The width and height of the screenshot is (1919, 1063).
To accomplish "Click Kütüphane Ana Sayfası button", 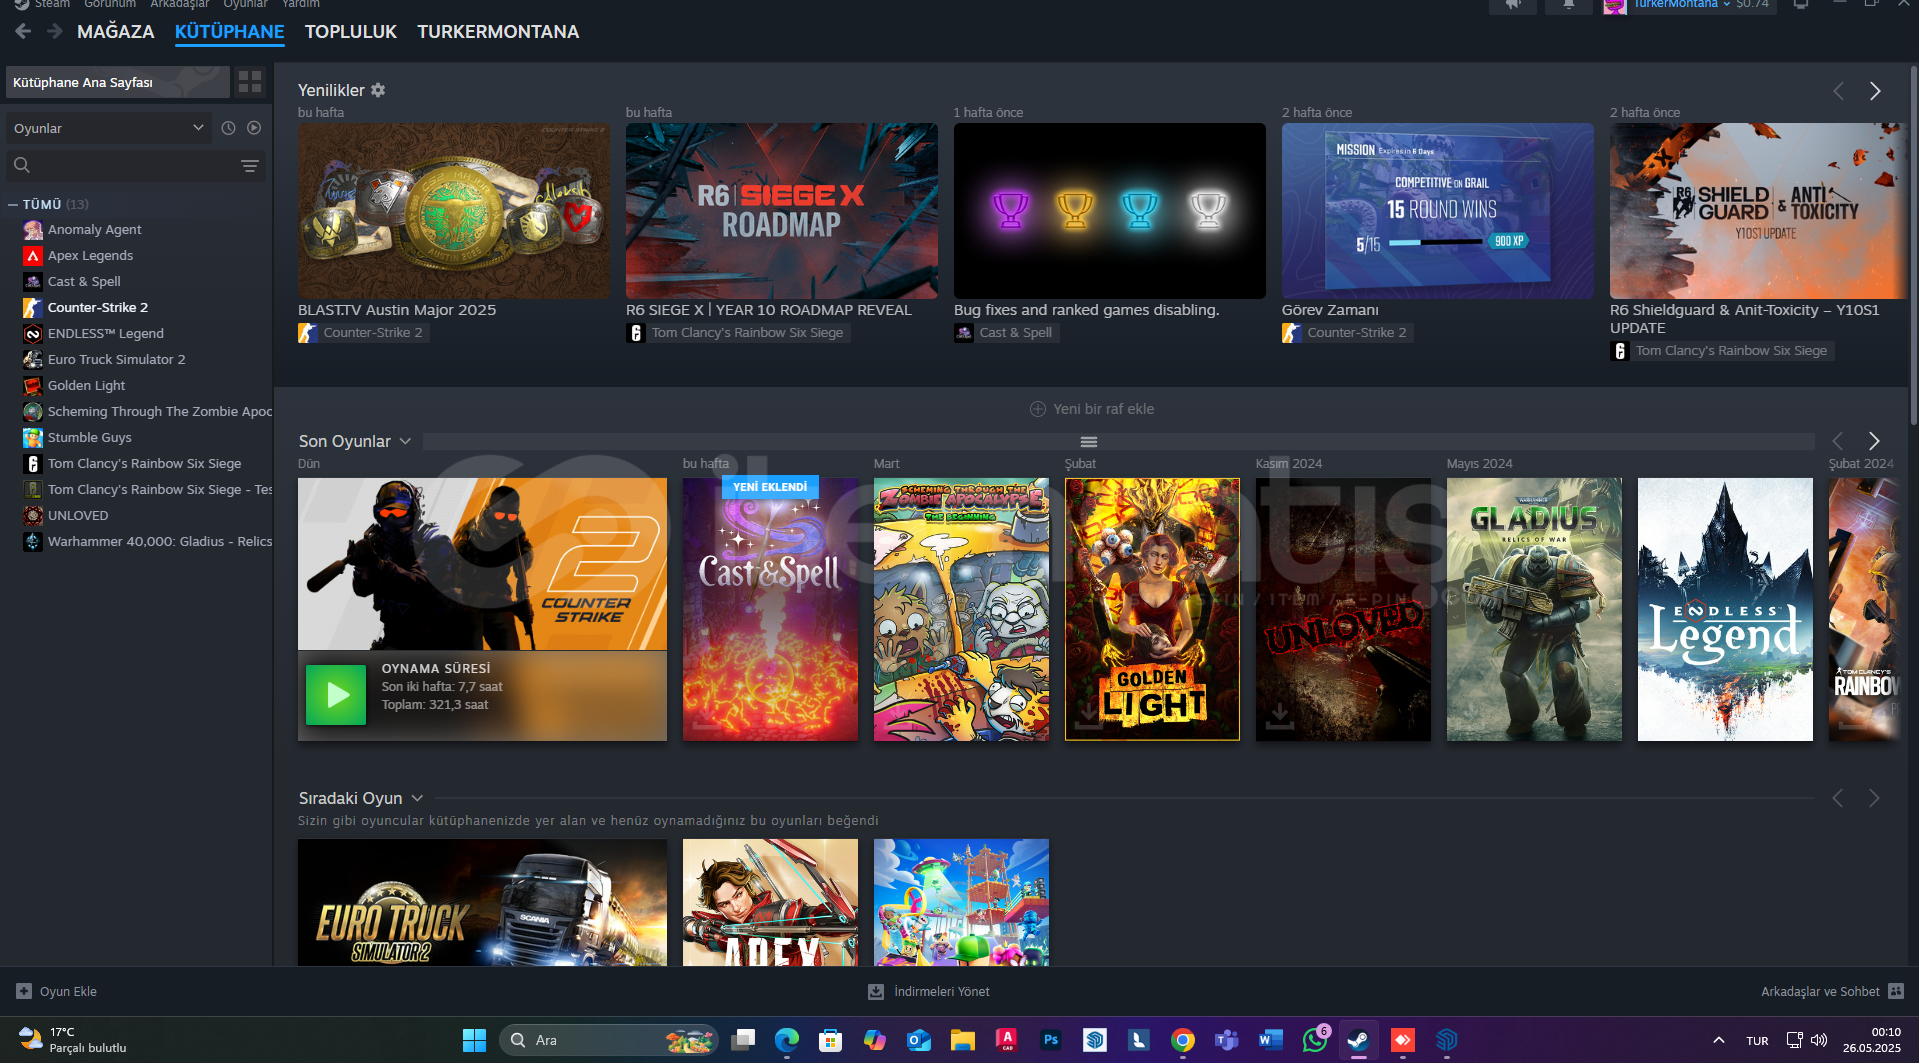I will pos(118,82).
